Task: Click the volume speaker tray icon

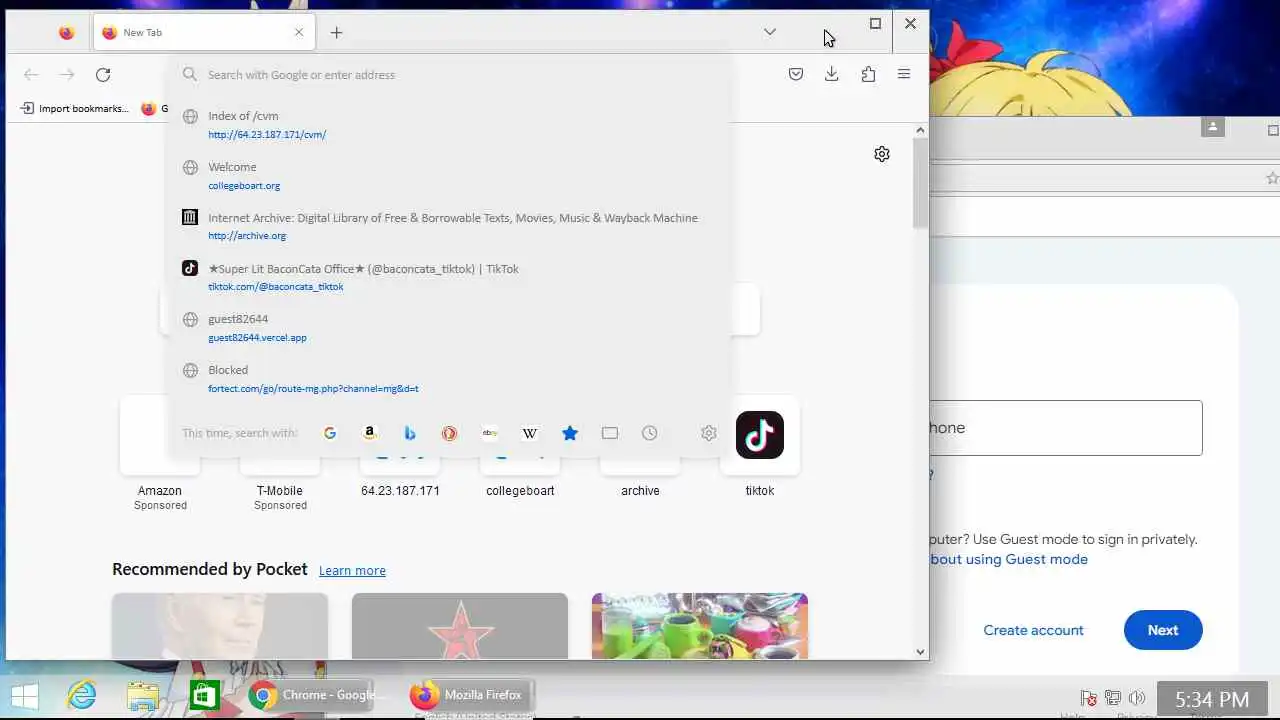Action: (1136, 698)
